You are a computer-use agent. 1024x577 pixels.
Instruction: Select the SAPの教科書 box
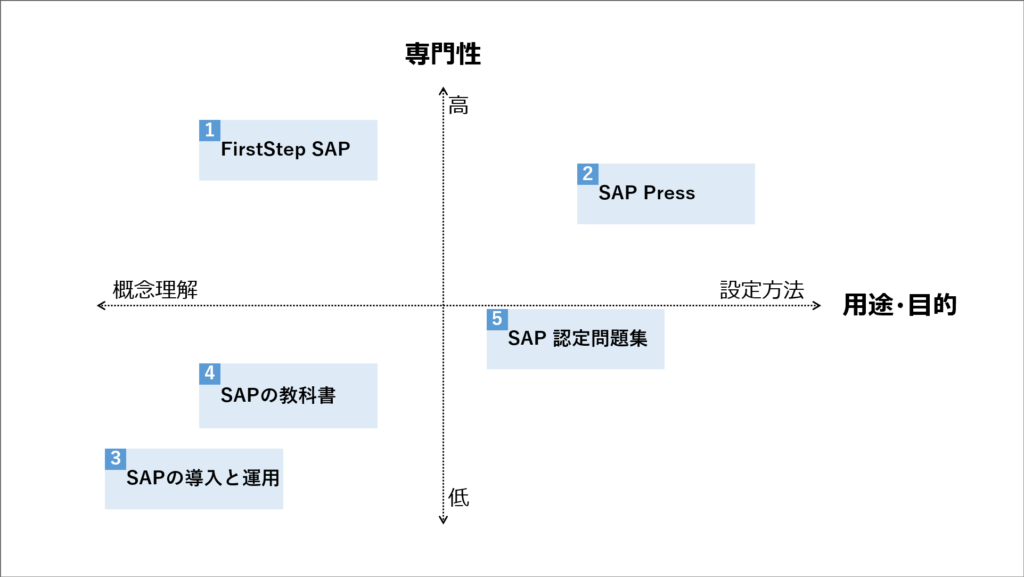click(x=288, y=396)
